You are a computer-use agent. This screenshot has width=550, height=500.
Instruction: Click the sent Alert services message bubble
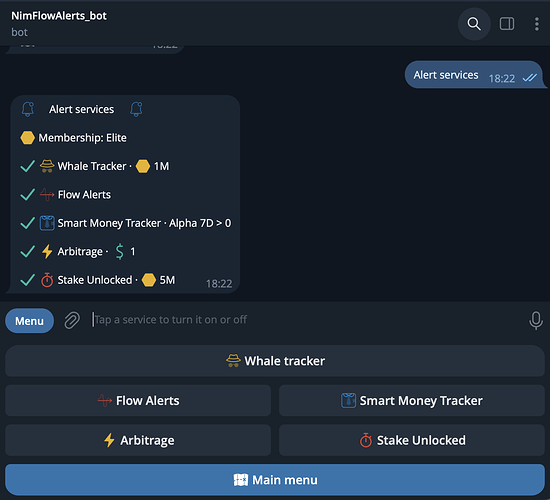[x=474, y=75]
